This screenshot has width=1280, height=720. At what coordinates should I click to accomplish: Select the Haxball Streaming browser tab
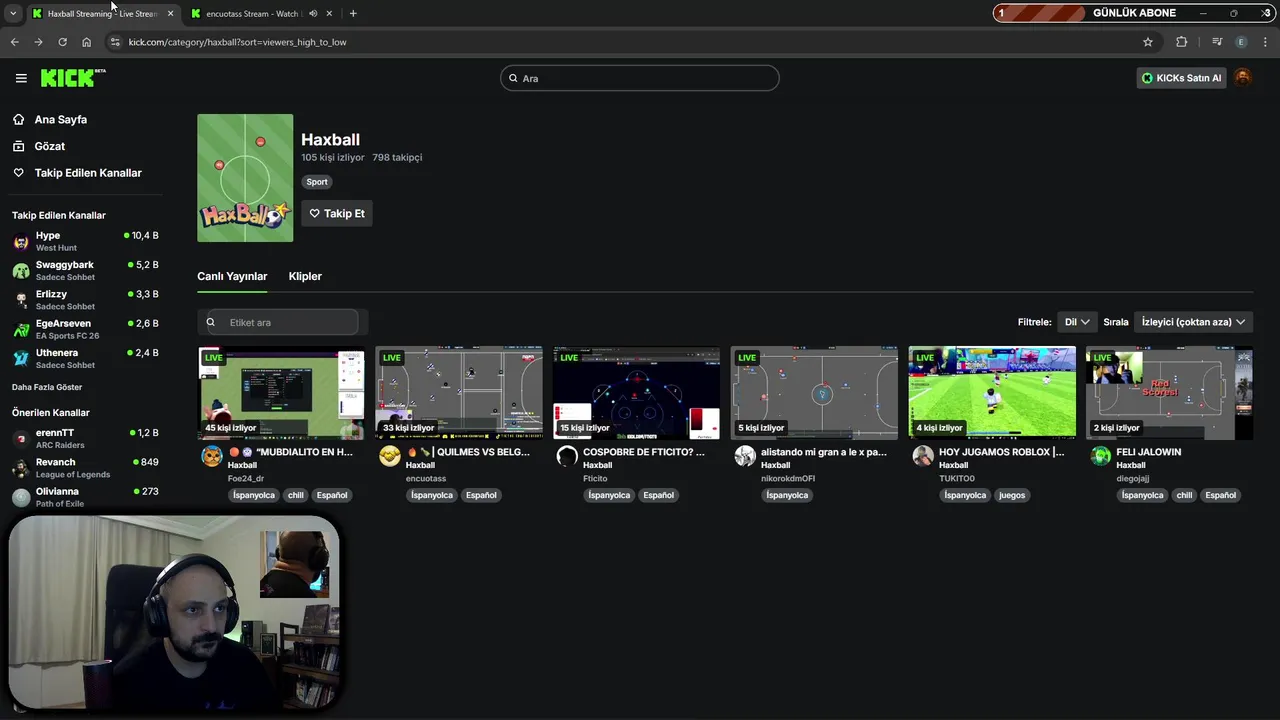point(102,14)
